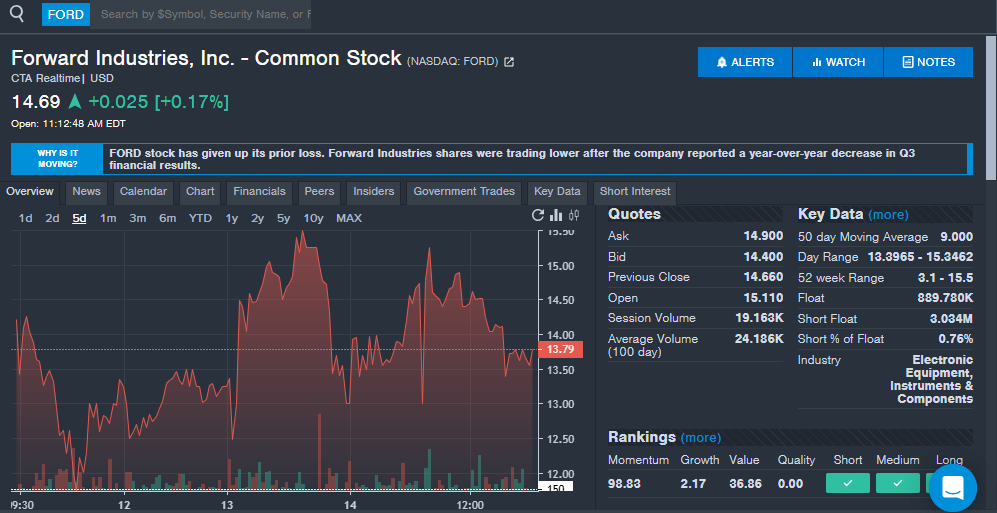Viewport: 997px width, 513px height.
Task: Set chart range to 5y
Action: click(284, 219)
